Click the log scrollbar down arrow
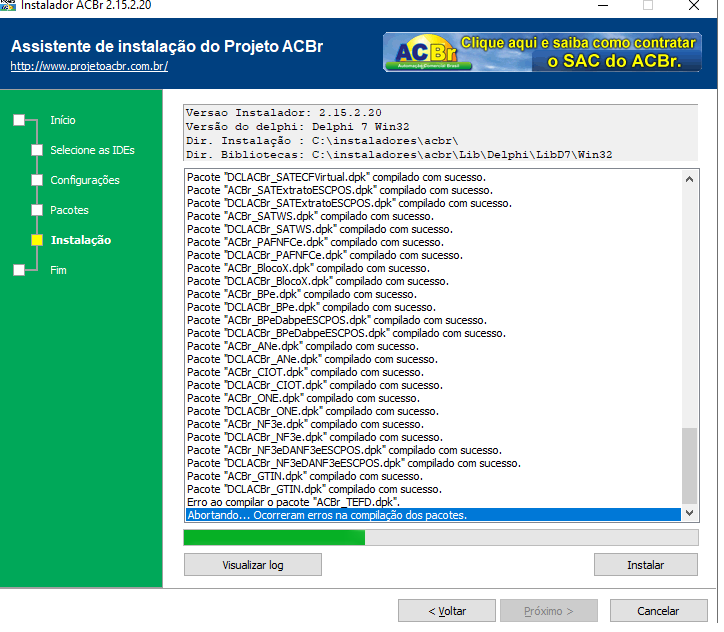This screenshot has width=724, height=632. 689,512
